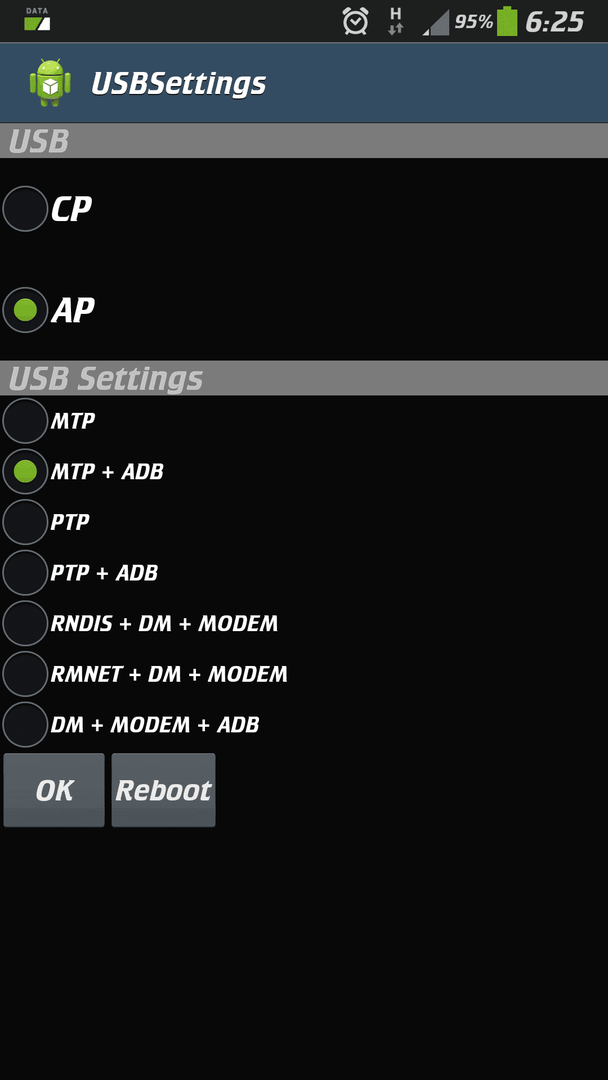
Task: Tap the alarm clock status icon
Action: 355,21
